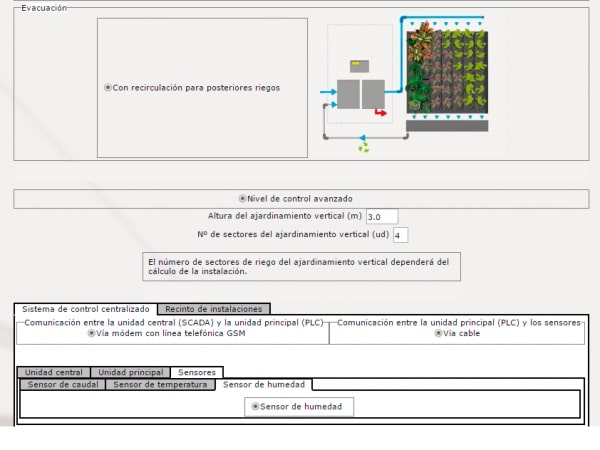Open the 'Sensor de caudal' tab
600x450 pixels.
coord(63,385)
